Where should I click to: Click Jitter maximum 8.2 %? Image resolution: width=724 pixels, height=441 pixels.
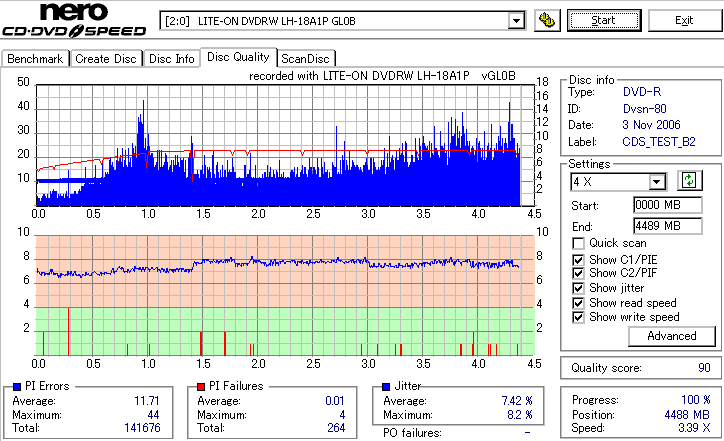(x=520, y=415)
